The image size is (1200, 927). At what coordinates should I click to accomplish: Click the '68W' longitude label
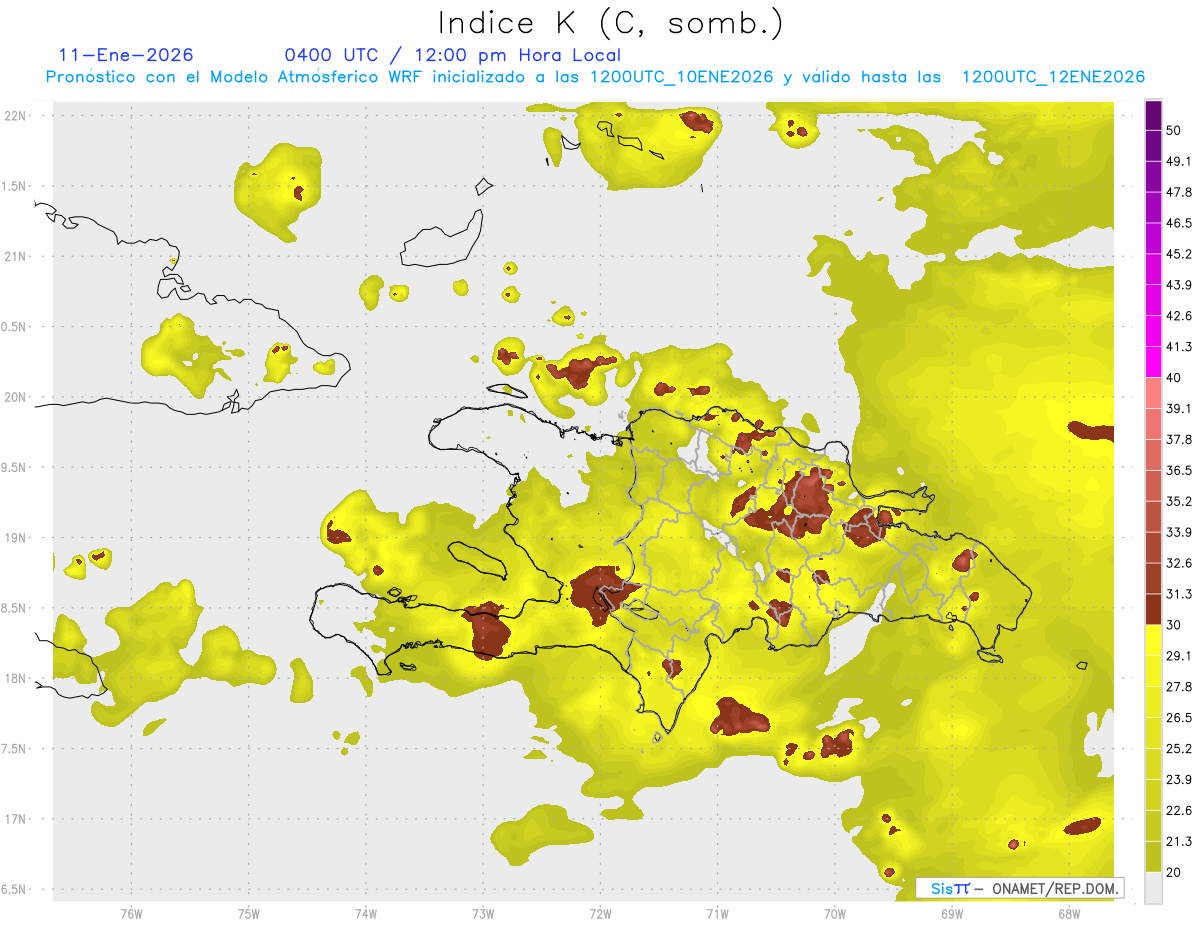(1068, 914)
